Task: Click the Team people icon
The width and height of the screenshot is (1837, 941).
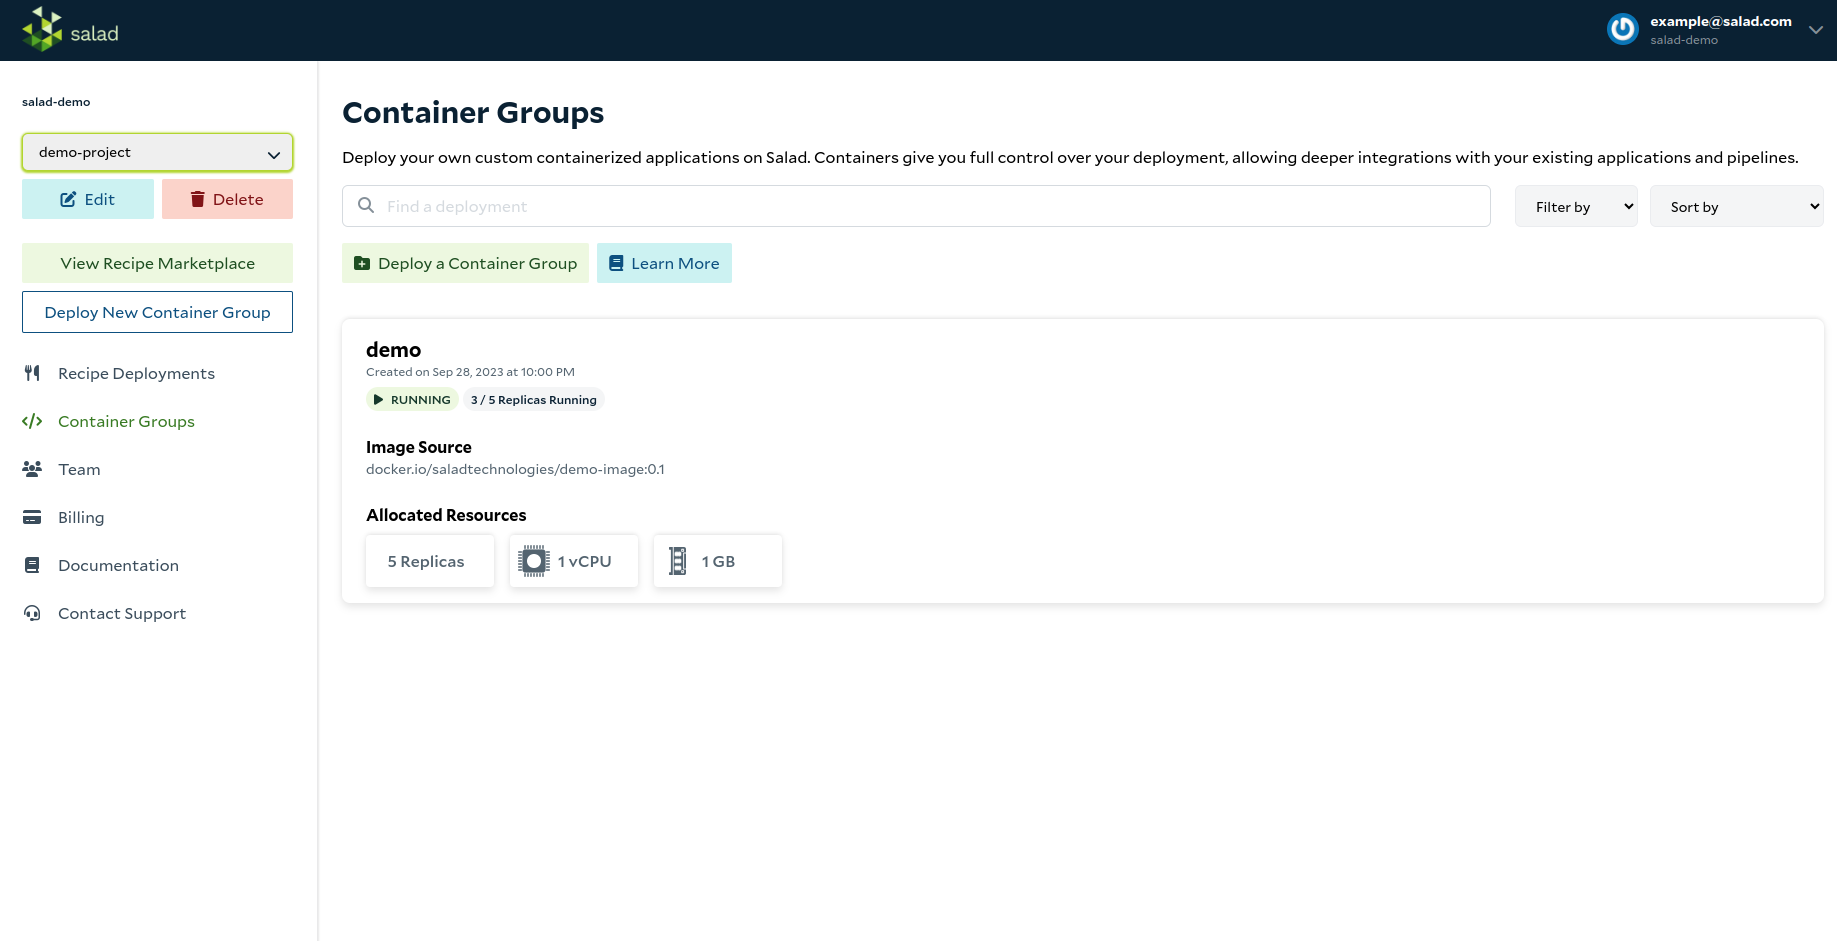Action: coord(32,469)
